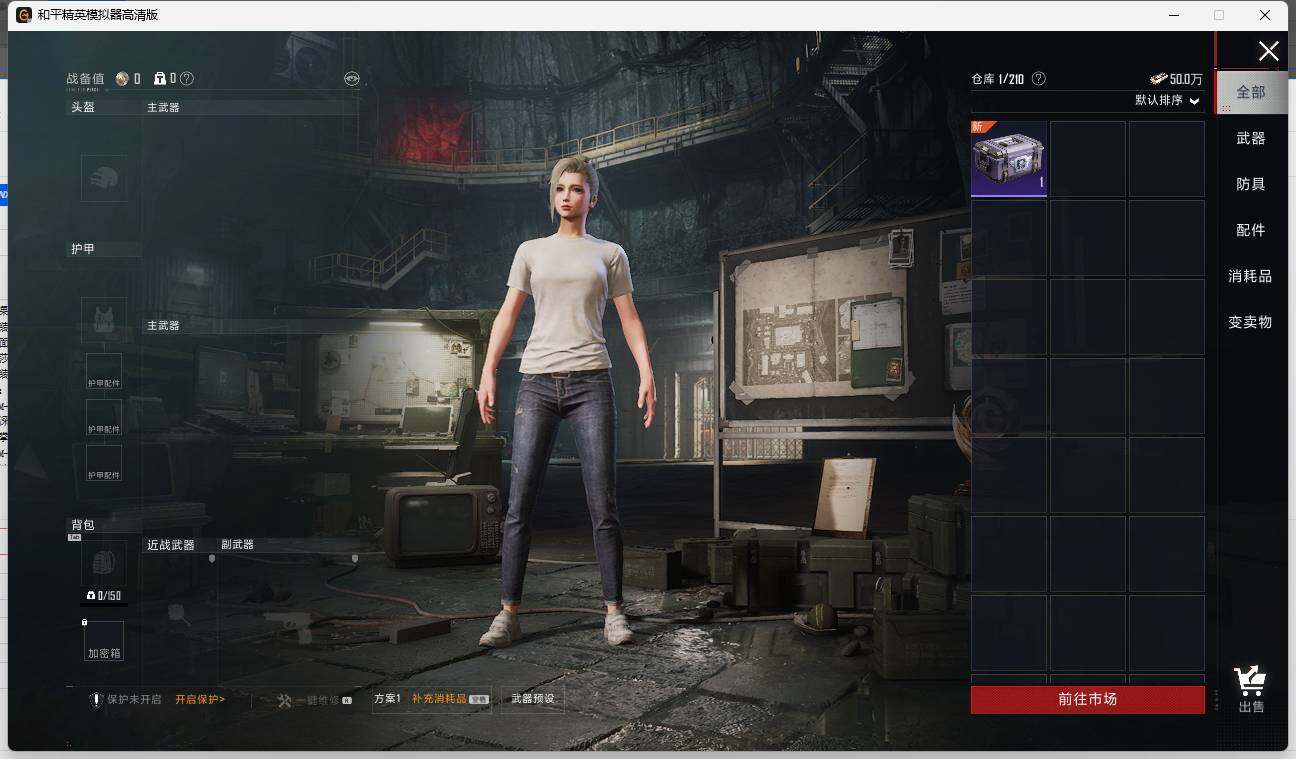This screenshot has width=1296, height=759.
Task: Click the emulator app logo in title bar
Action: click(24, 15)
